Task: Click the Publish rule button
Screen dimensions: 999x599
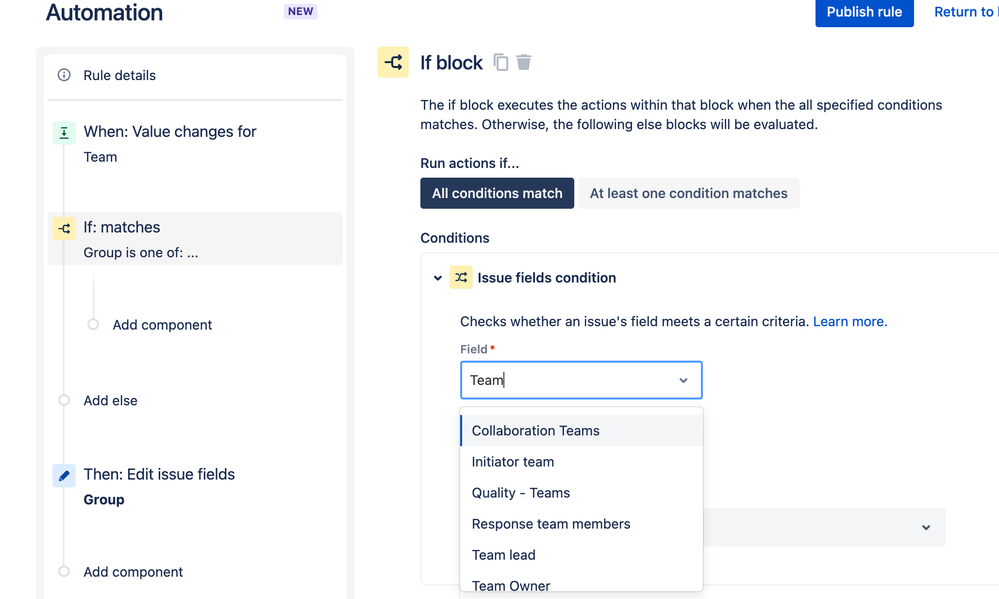Action: click(x=865, y=11)
